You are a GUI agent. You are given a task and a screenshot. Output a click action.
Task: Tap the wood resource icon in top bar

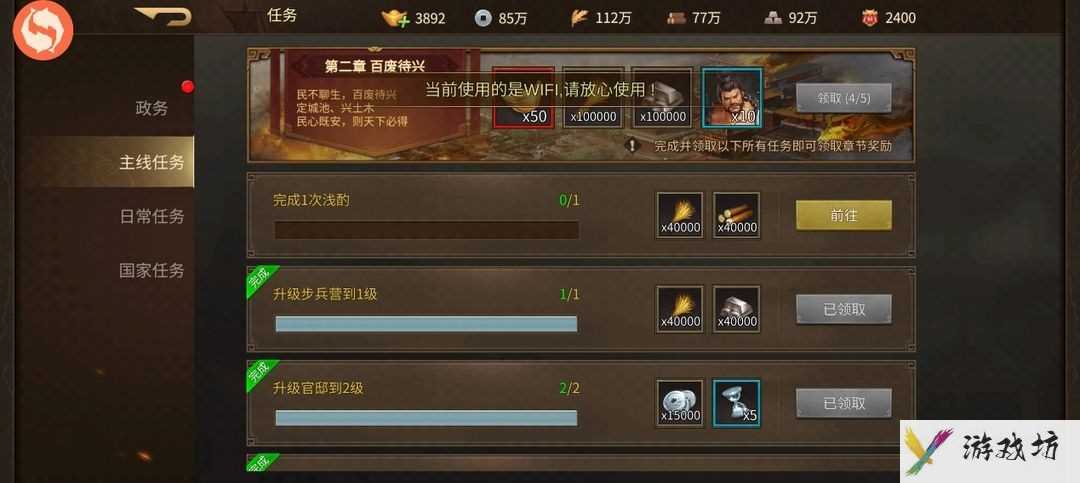[x=676, y=18]
